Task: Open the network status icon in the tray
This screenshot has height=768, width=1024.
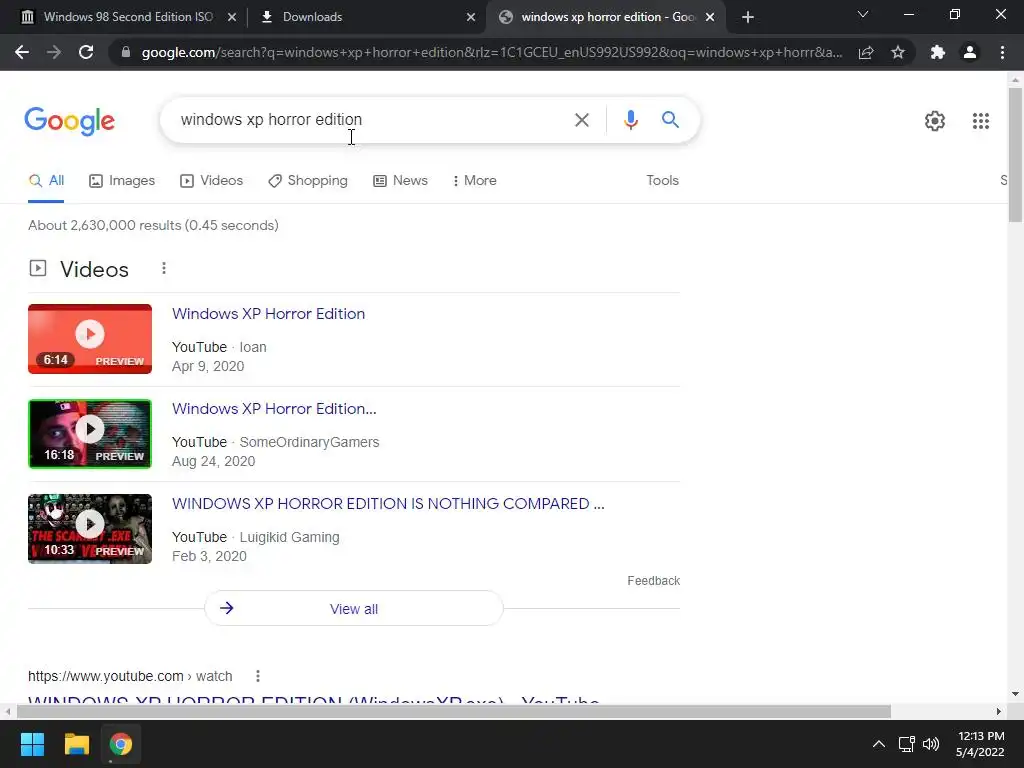Action: point(906,744)
